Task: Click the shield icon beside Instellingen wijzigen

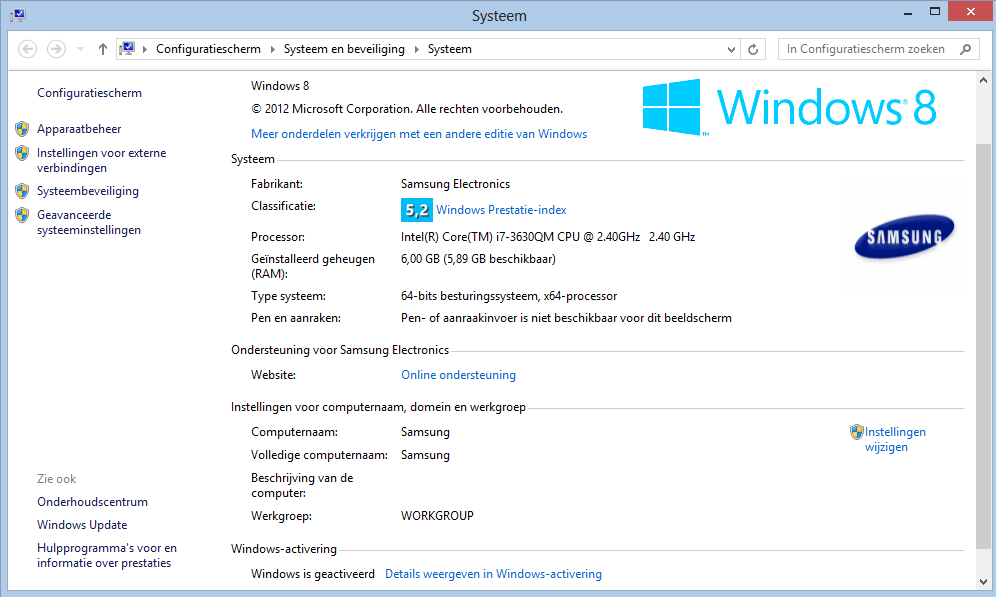Action: (x=857, y=433)
